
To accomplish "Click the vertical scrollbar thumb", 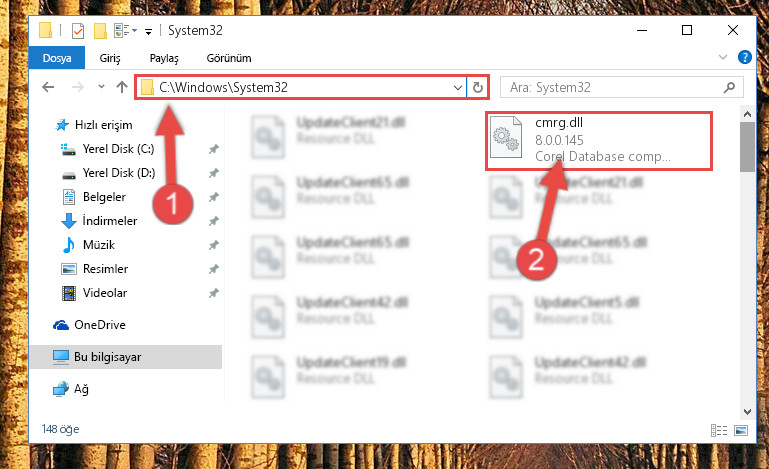I will point(747,146).
